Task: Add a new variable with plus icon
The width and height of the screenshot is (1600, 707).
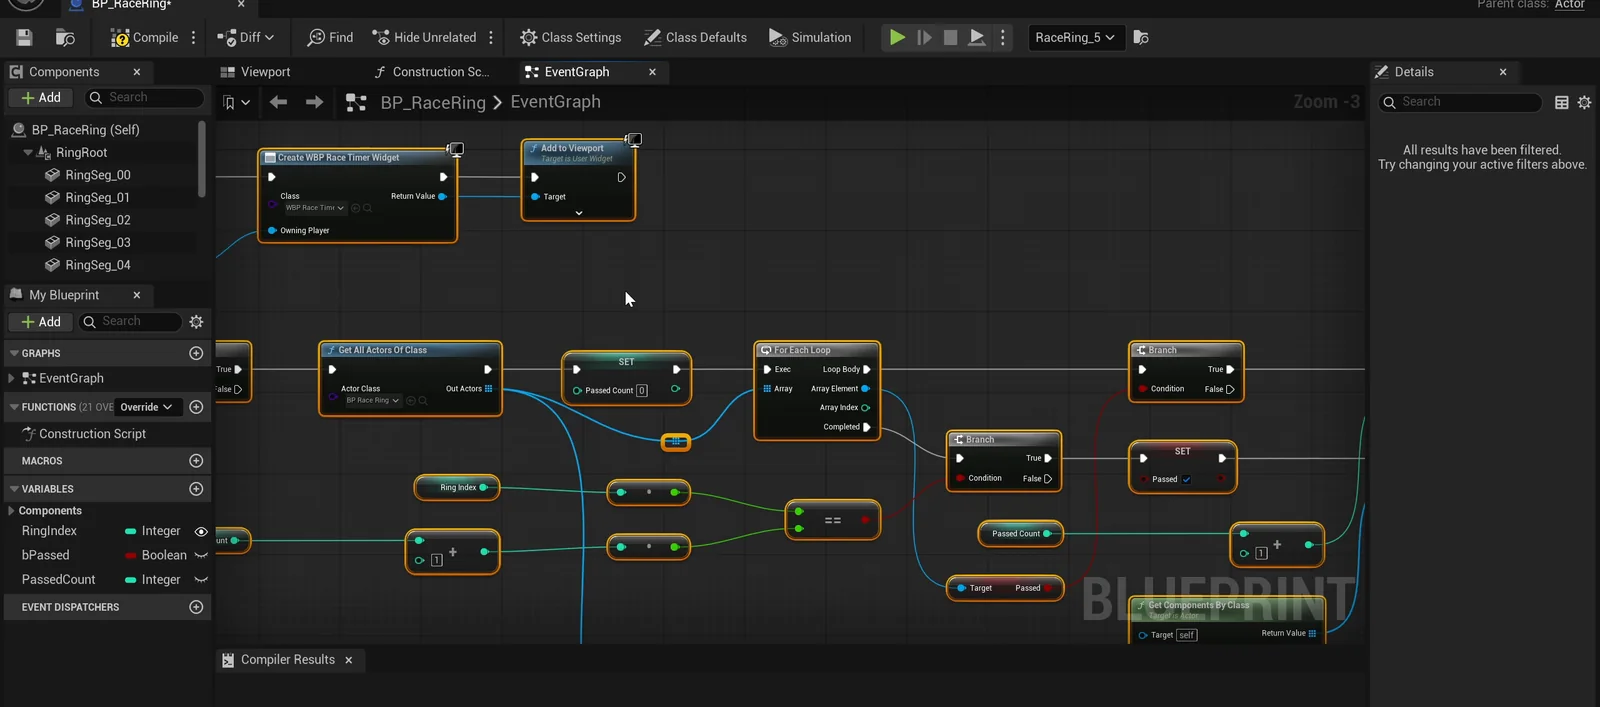Action: point(196,489)
